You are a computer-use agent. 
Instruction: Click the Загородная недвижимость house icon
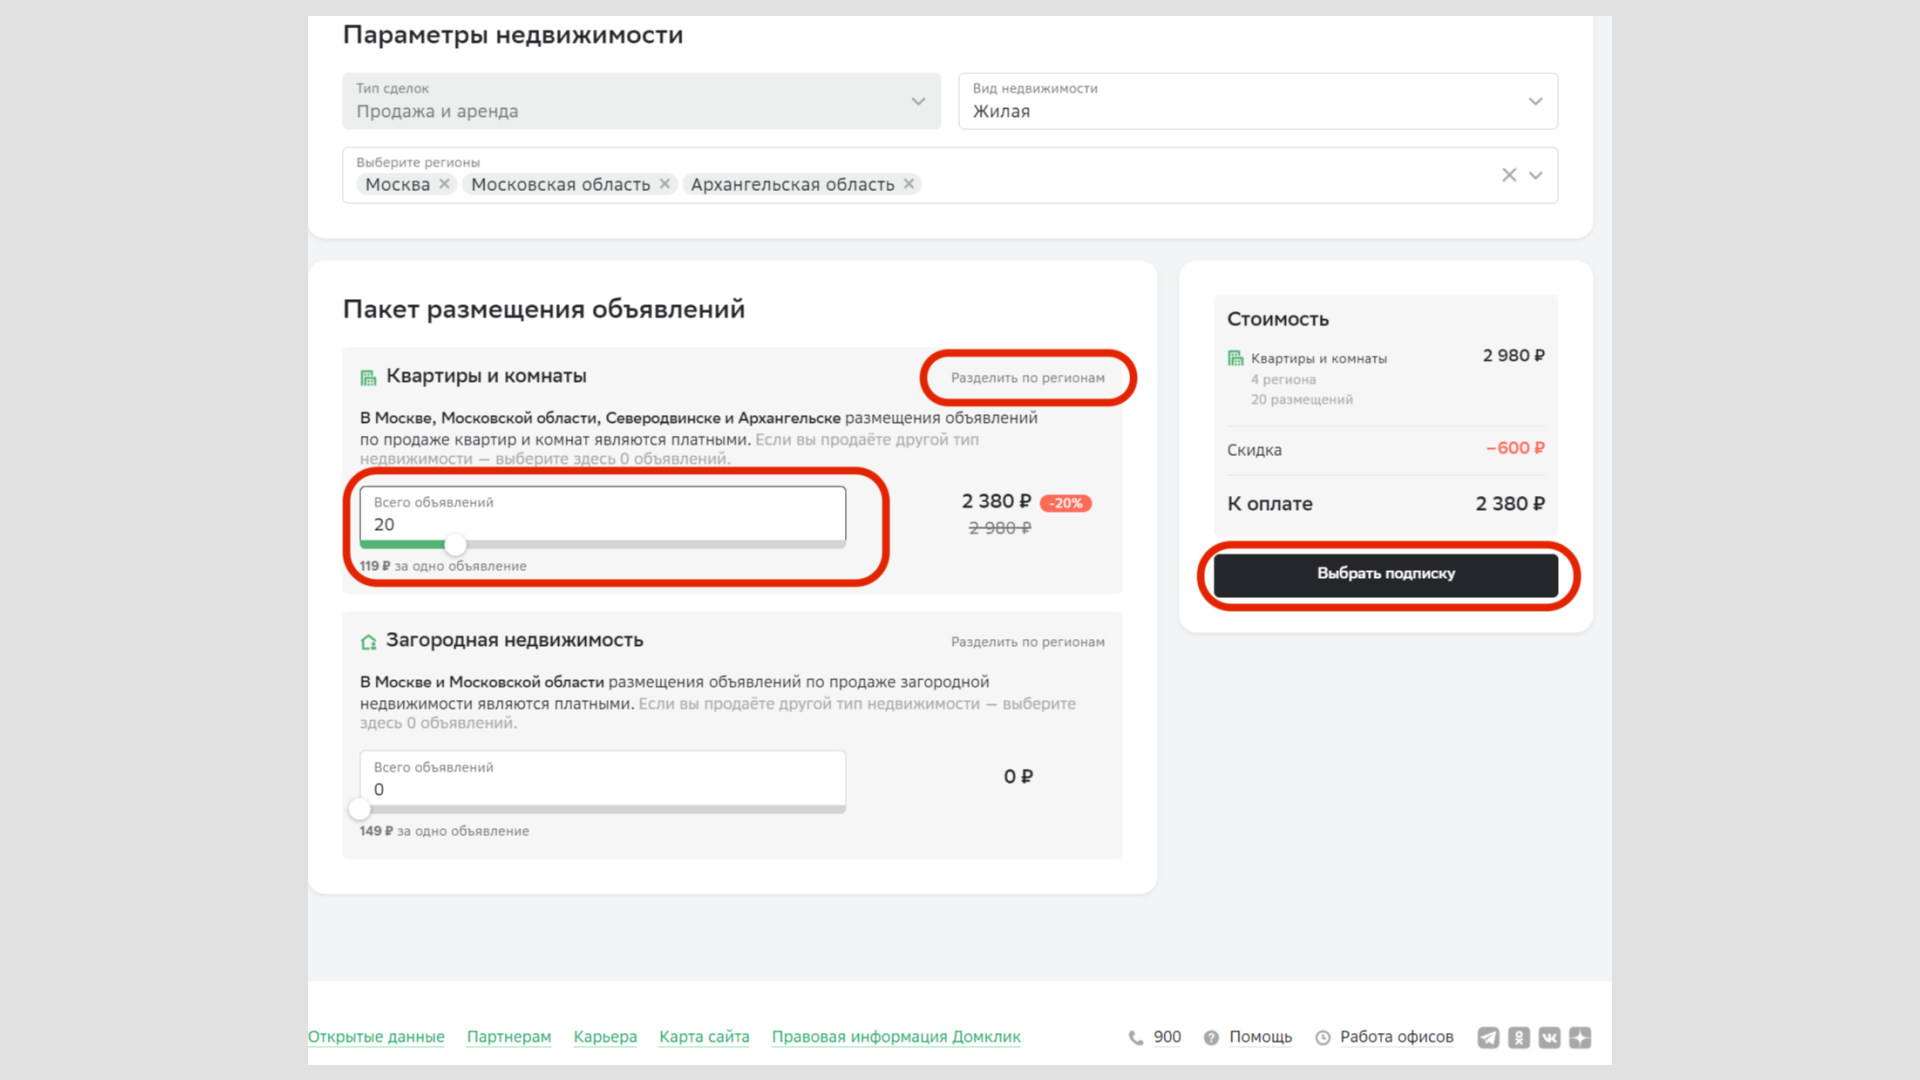point(368,642)
